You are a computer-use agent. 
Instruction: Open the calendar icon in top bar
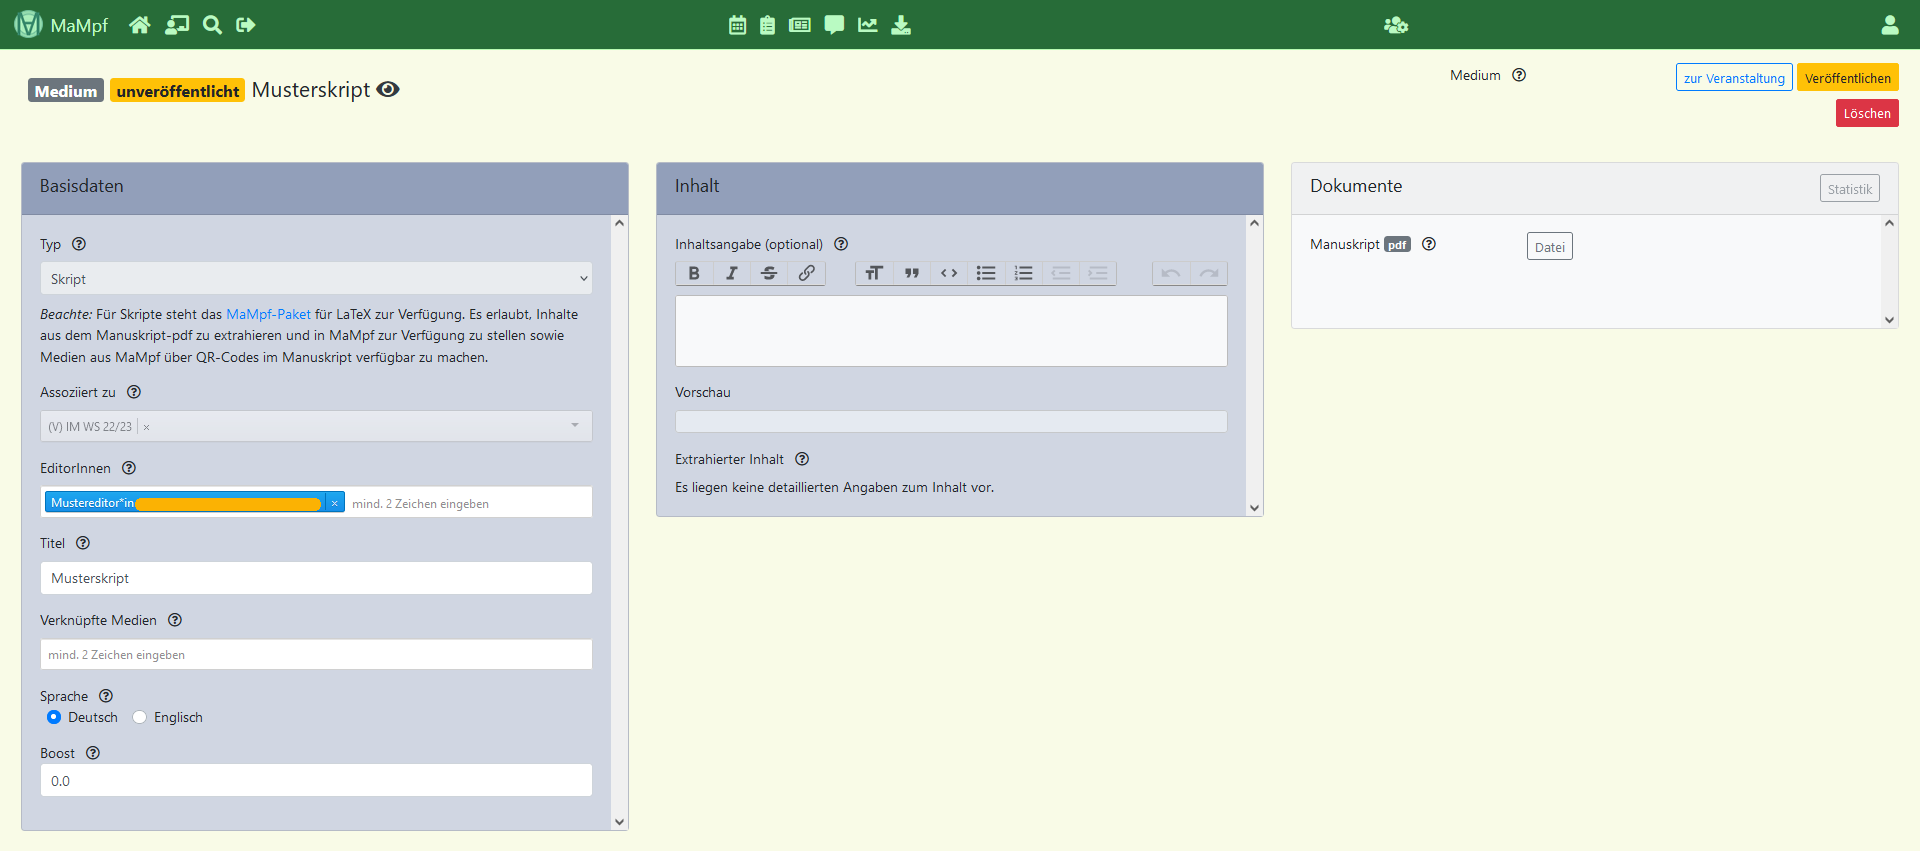pos(737,25)
